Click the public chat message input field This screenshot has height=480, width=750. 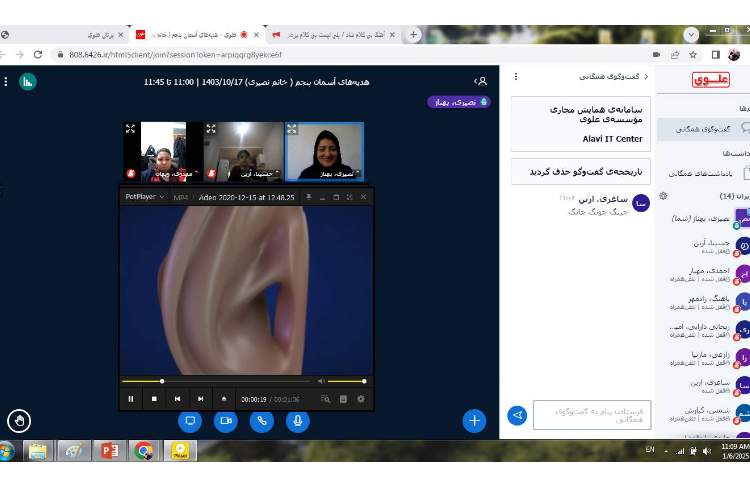click(592, 415)
